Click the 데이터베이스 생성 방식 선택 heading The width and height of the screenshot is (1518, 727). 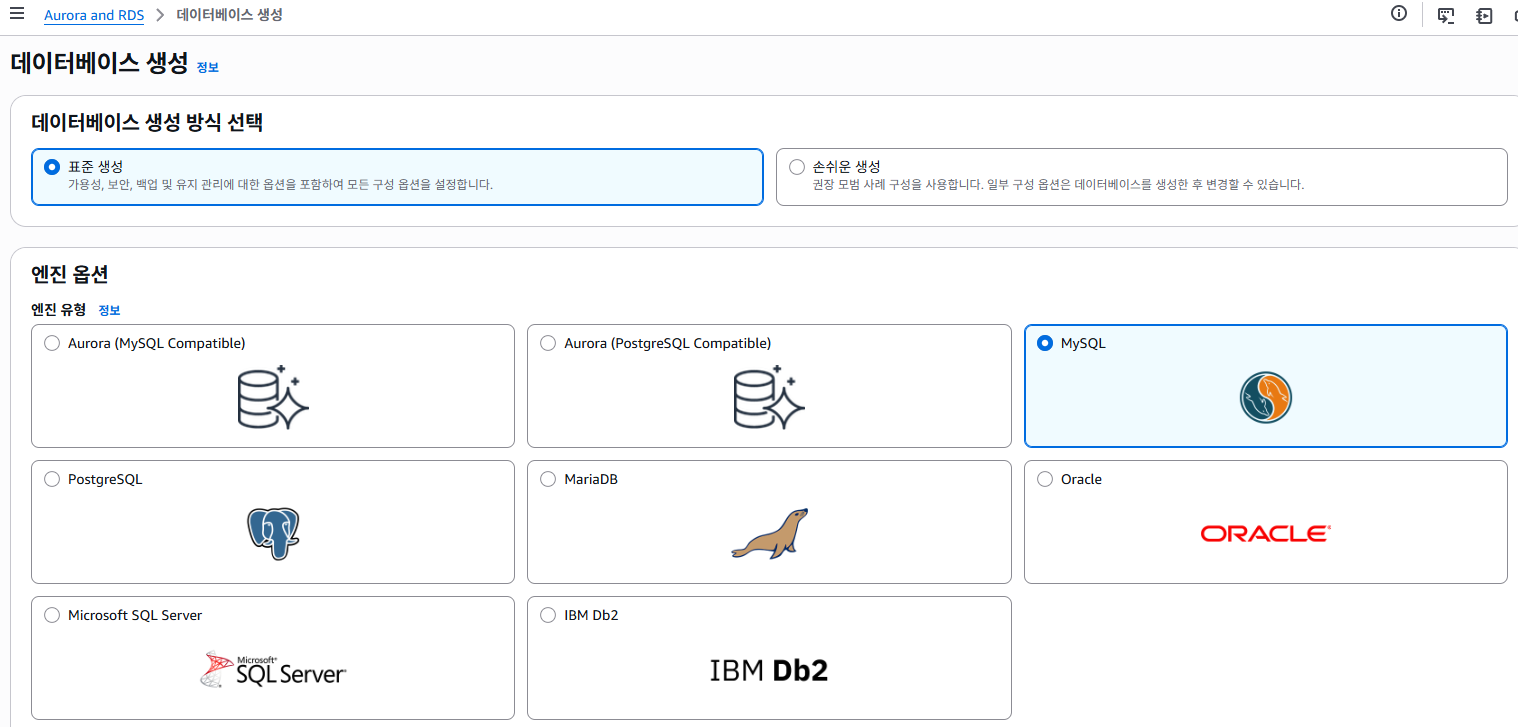coord(147,123)
